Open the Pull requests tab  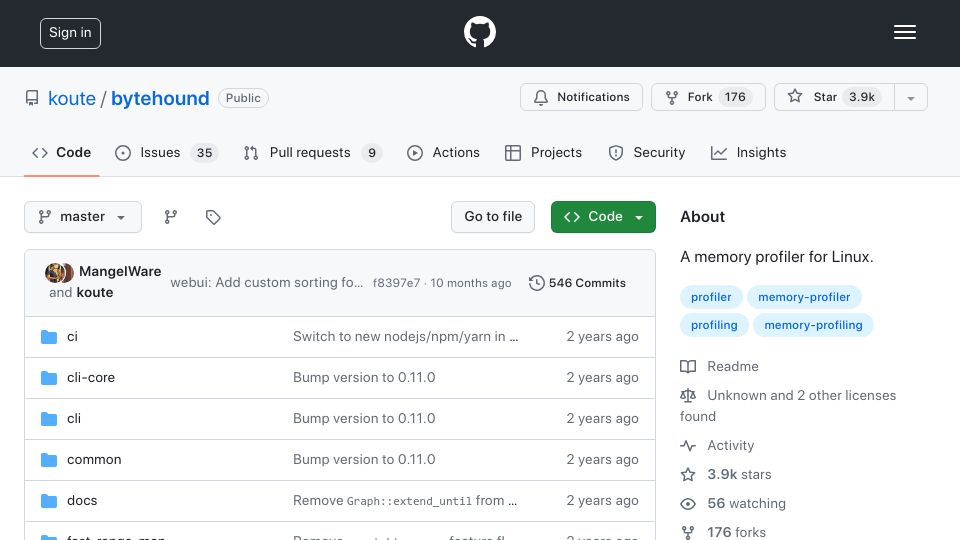point(313,152)
